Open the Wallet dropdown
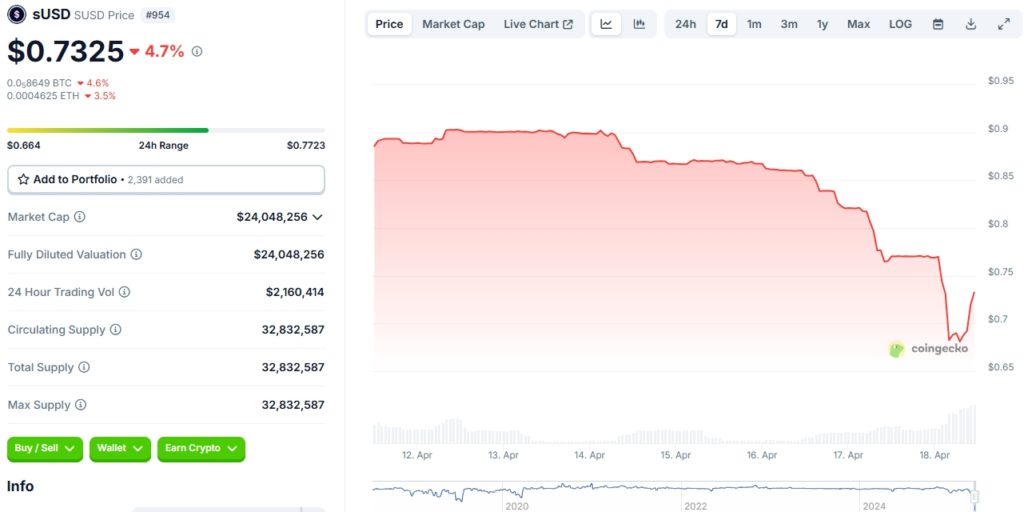 point(120,449)
